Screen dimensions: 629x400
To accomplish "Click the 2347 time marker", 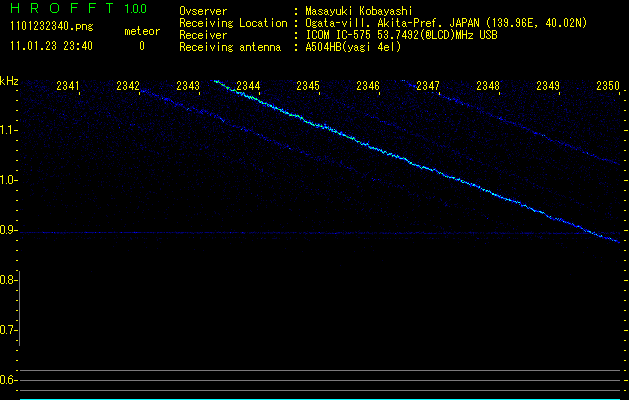I will [428, 86].
